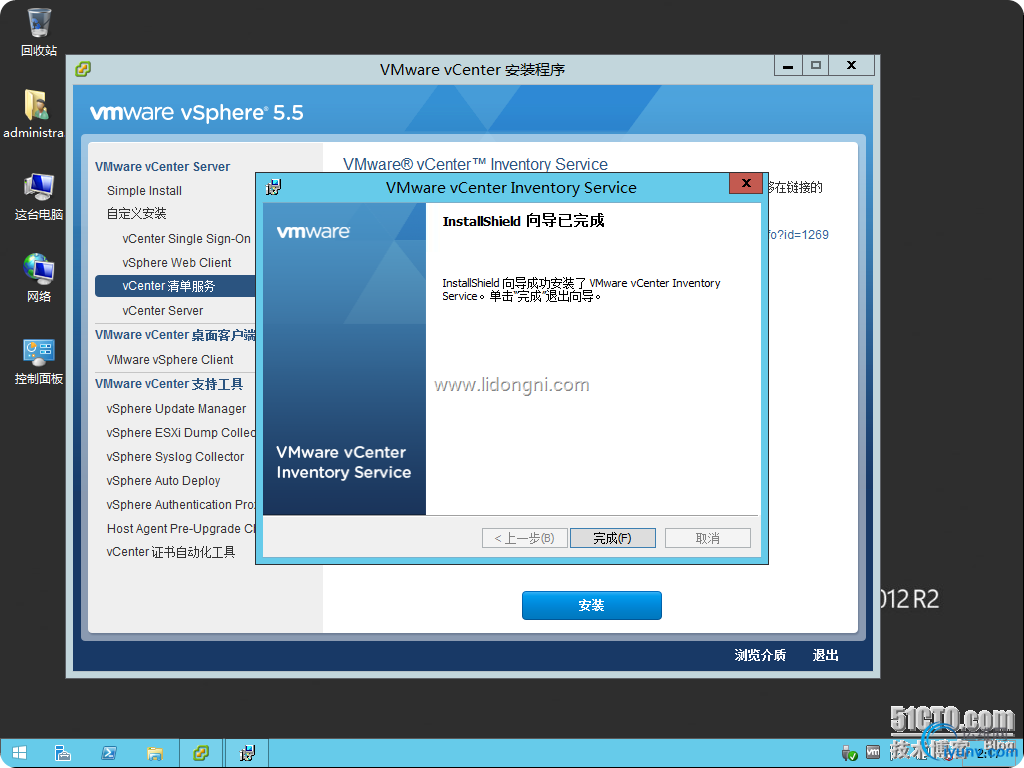Screen dimensions: 1024x768
Task: Click the partially hidden id=1269 hyperlink
Action: pyautogui.click(x=798, y=234)
